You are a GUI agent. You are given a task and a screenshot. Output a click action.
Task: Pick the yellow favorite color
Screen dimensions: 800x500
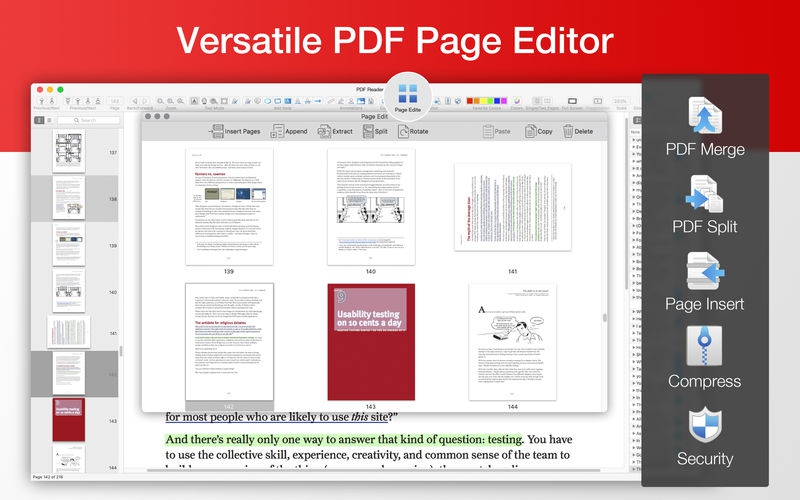(x=484, y=101)
